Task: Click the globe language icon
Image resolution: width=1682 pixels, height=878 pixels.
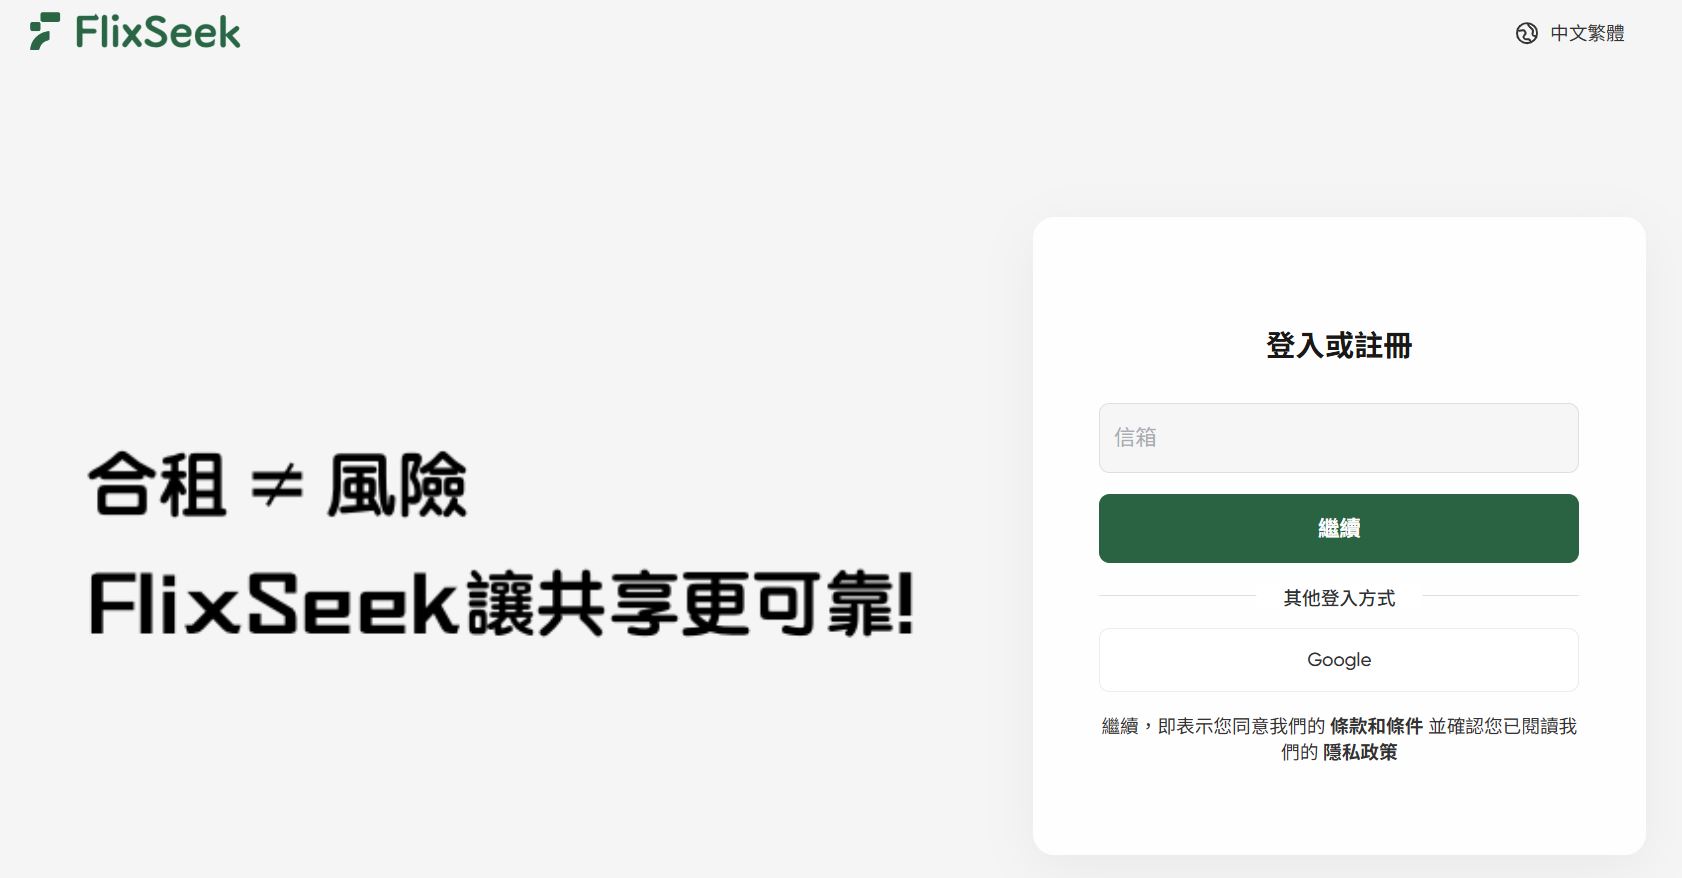Action: coord(1526,33)
